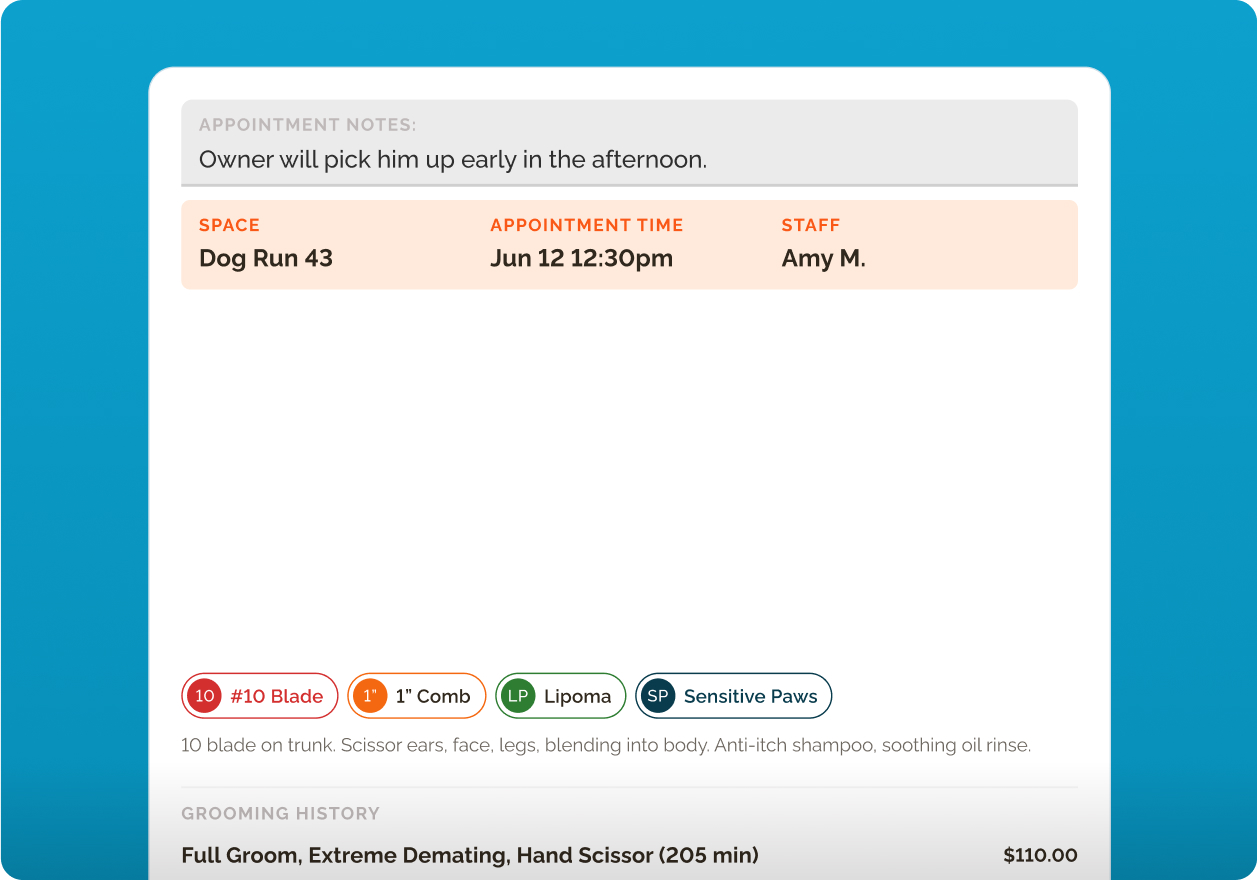Click the $110.00 price
The image size is (1257, 880).
1040,855
